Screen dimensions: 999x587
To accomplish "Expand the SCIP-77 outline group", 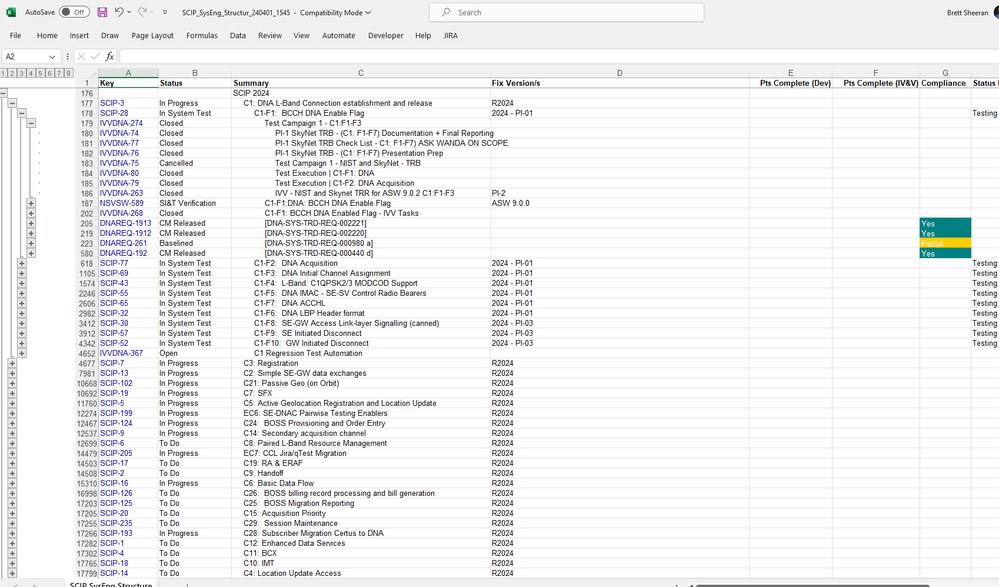I will [x=22, y=263].
